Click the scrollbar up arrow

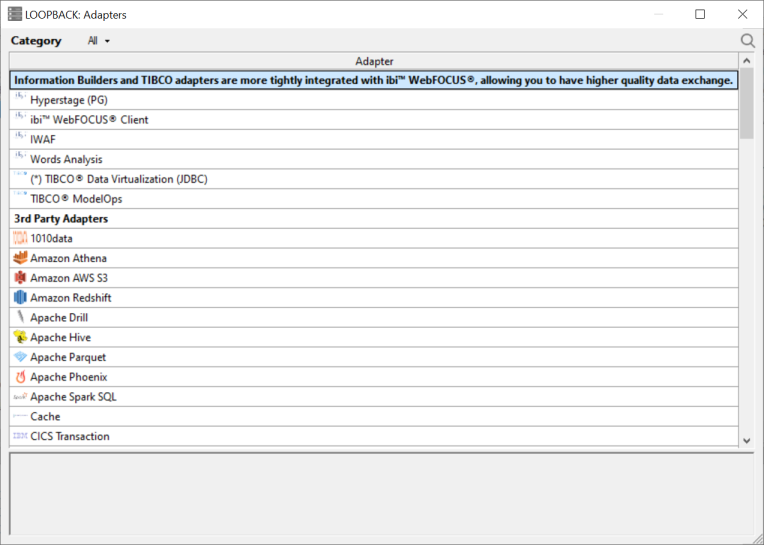tap(746, 61)
